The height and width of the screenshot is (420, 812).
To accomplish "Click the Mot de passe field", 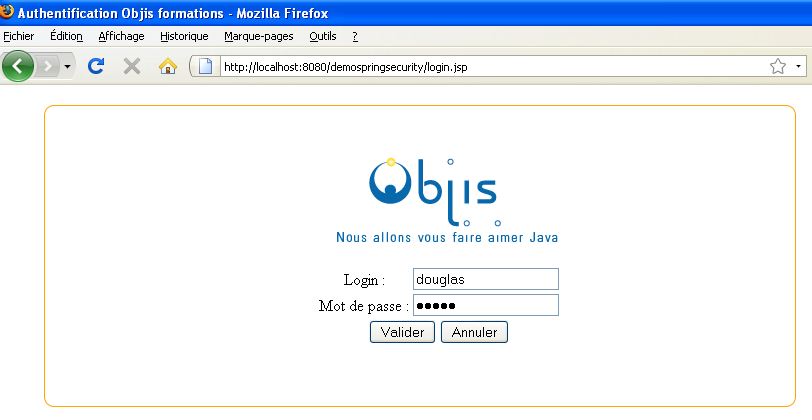I will pyautogui.click(x=486, y=305).
